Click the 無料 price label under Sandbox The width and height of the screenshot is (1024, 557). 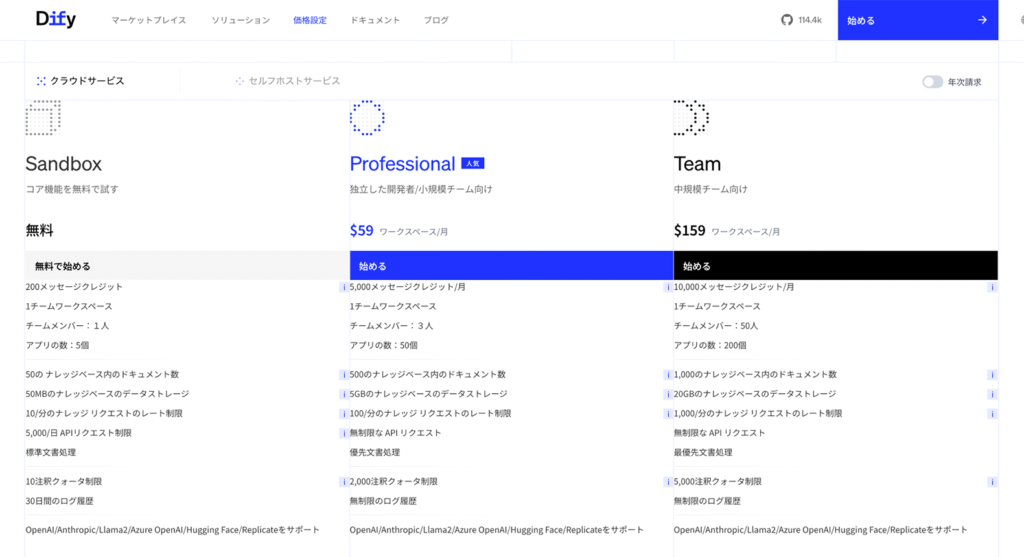39,231
